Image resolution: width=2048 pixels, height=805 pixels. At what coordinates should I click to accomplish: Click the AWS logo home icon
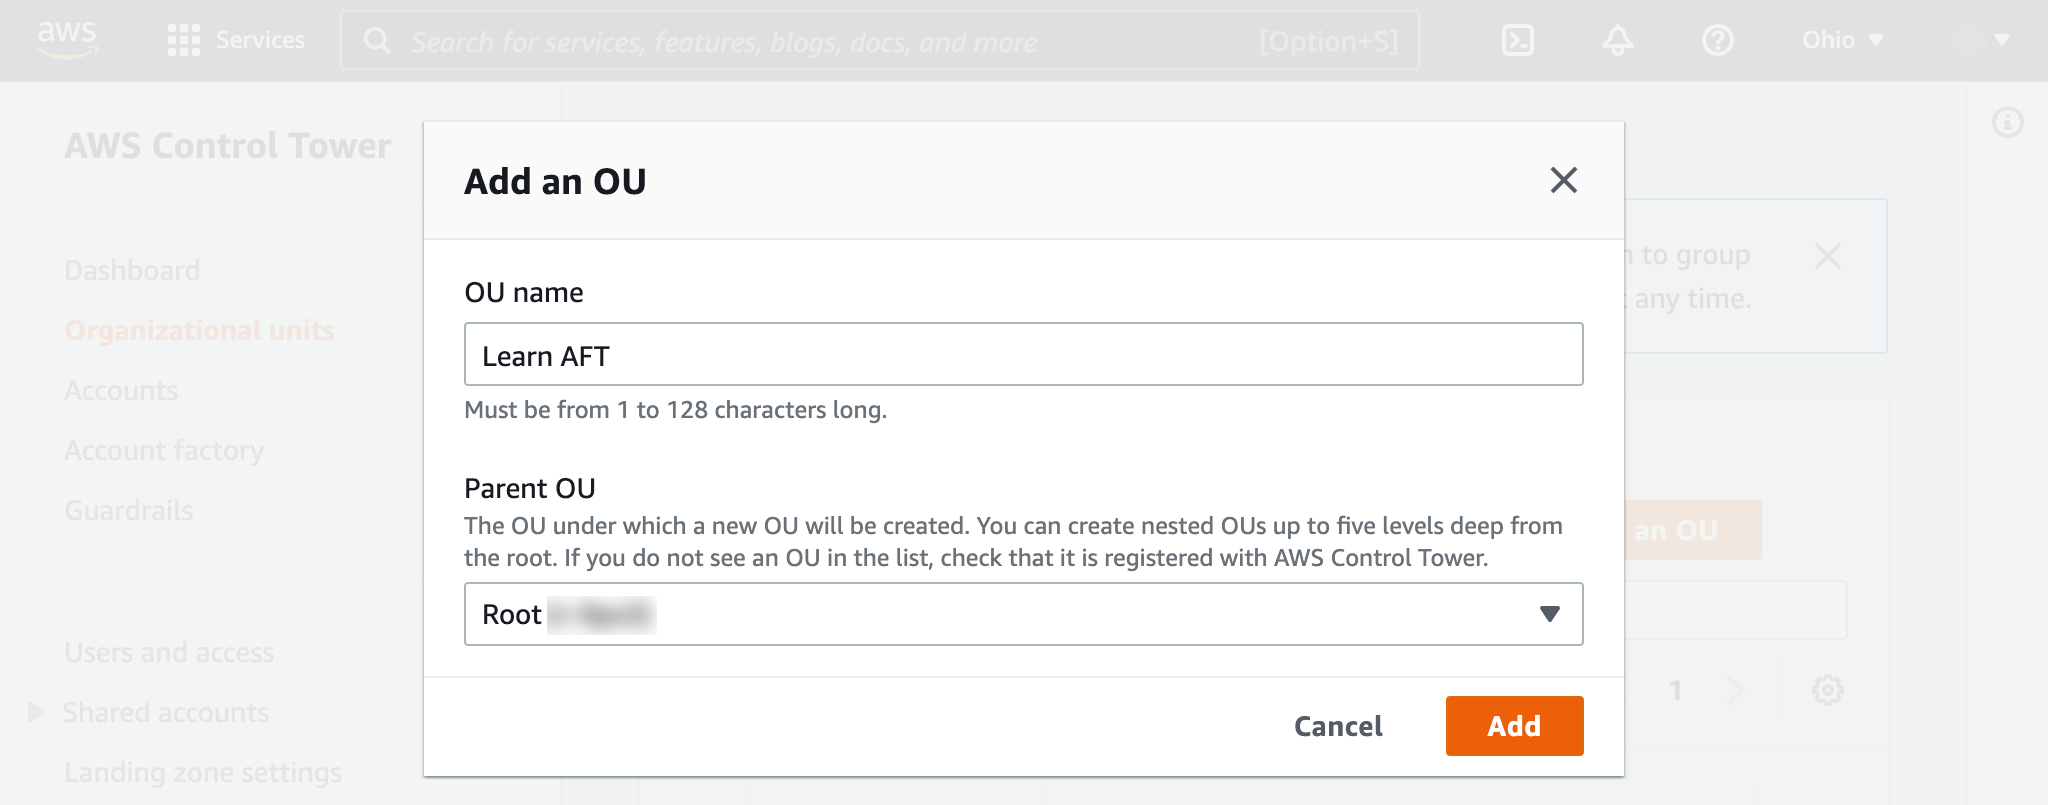pyautogui.click(x=66, y=39)
